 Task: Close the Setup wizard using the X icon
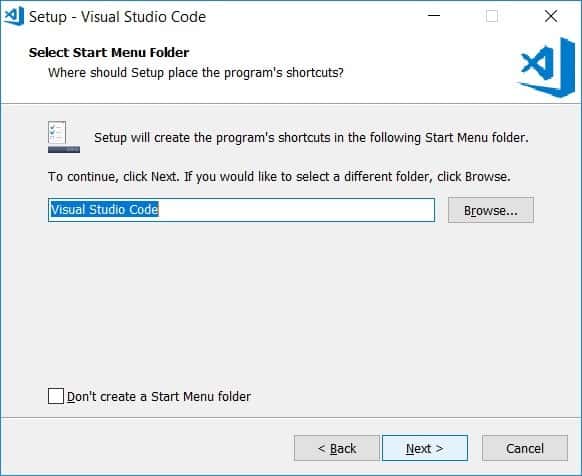coord(551,16)
